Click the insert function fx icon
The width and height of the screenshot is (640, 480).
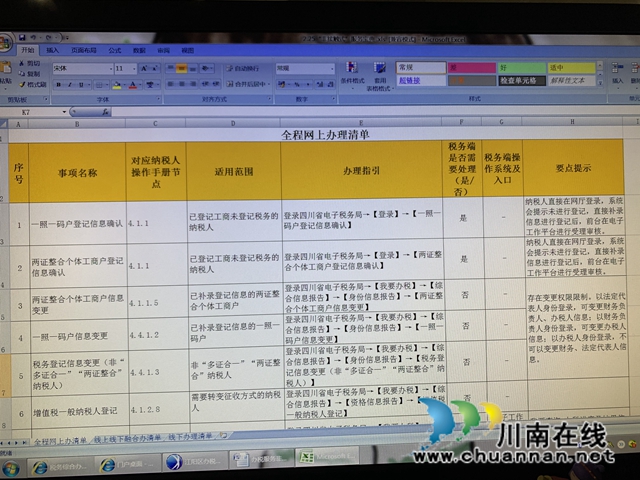105,112
